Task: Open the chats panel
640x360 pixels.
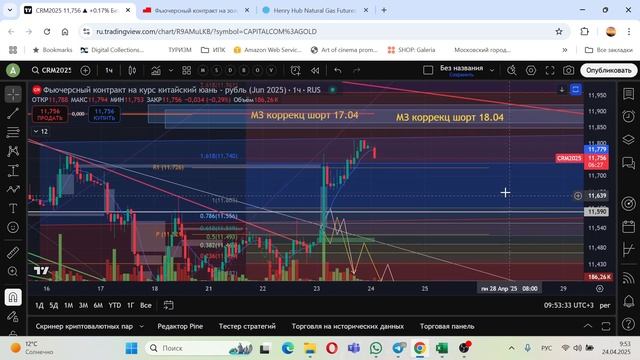Action: click(x=629, y=163)
